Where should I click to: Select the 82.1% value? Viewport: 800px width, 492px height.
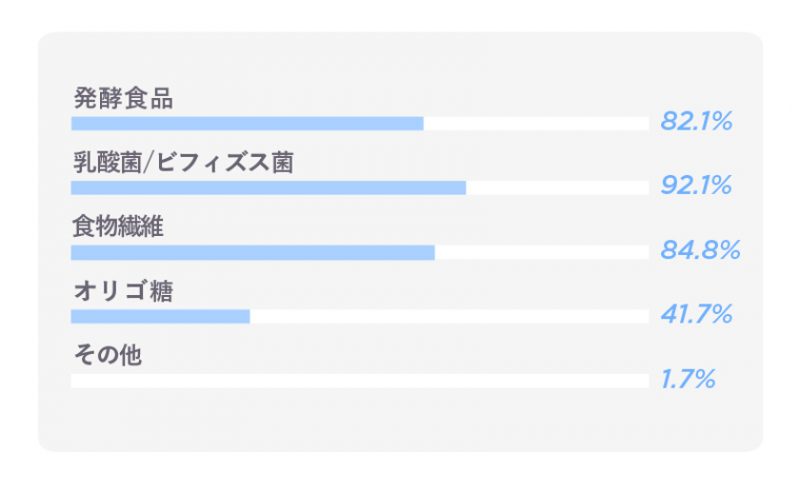[696, 121]
